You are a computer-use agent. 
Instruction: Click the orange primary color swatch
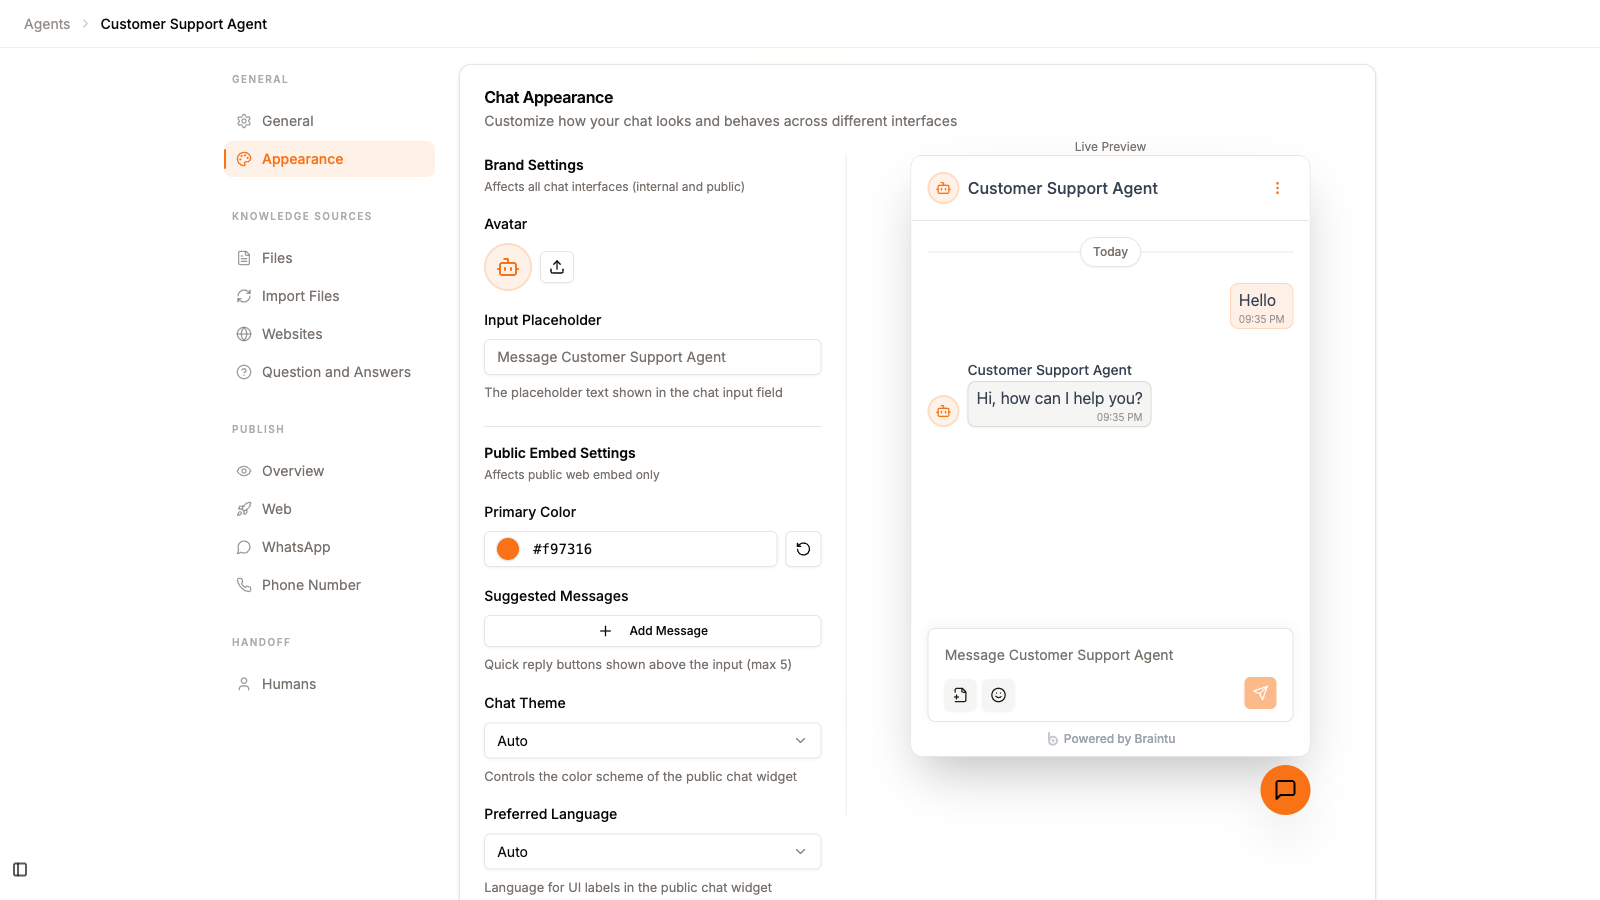click(508, 548)
